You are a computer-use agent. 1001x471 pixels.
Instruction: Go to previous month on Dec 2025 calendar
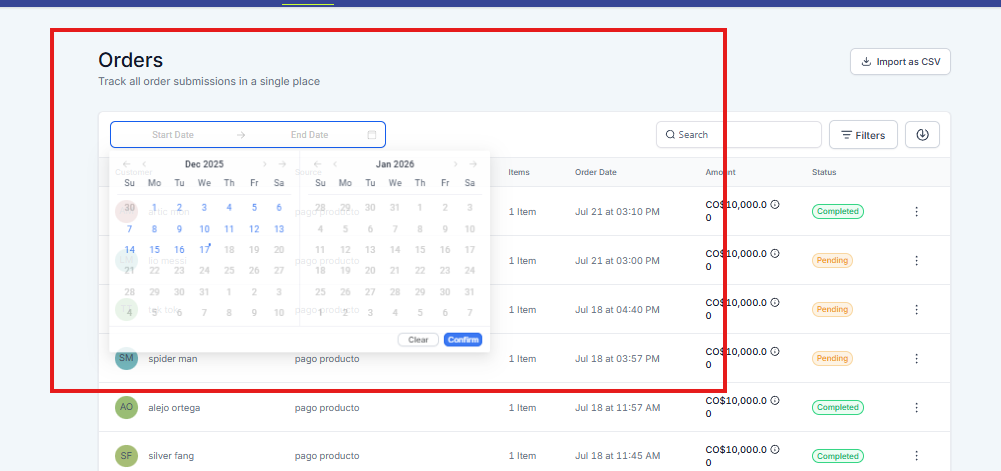(145, 164)
